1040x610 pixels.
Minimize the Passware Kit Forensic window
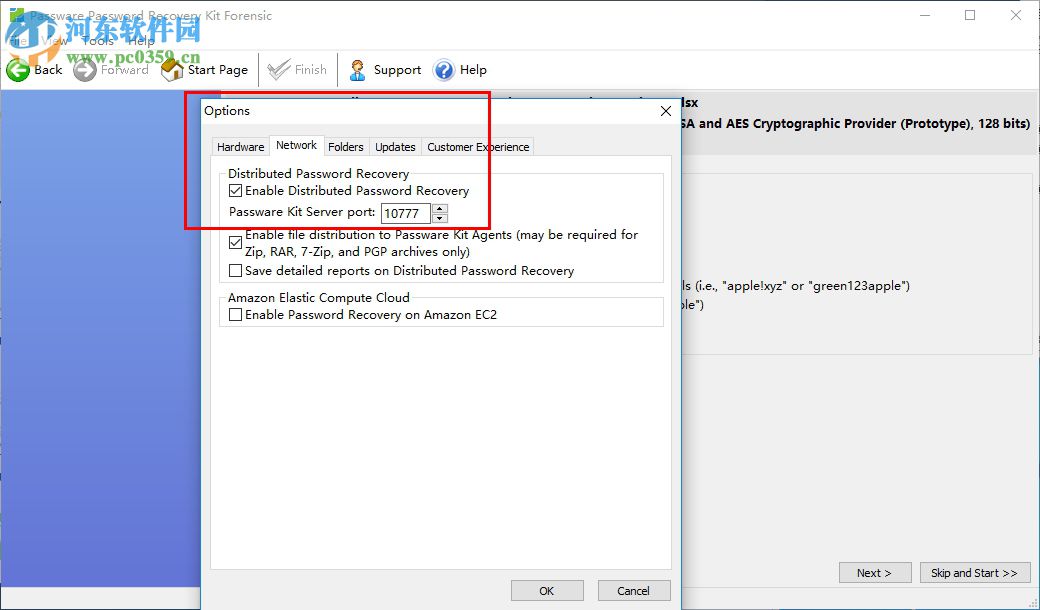925,15
